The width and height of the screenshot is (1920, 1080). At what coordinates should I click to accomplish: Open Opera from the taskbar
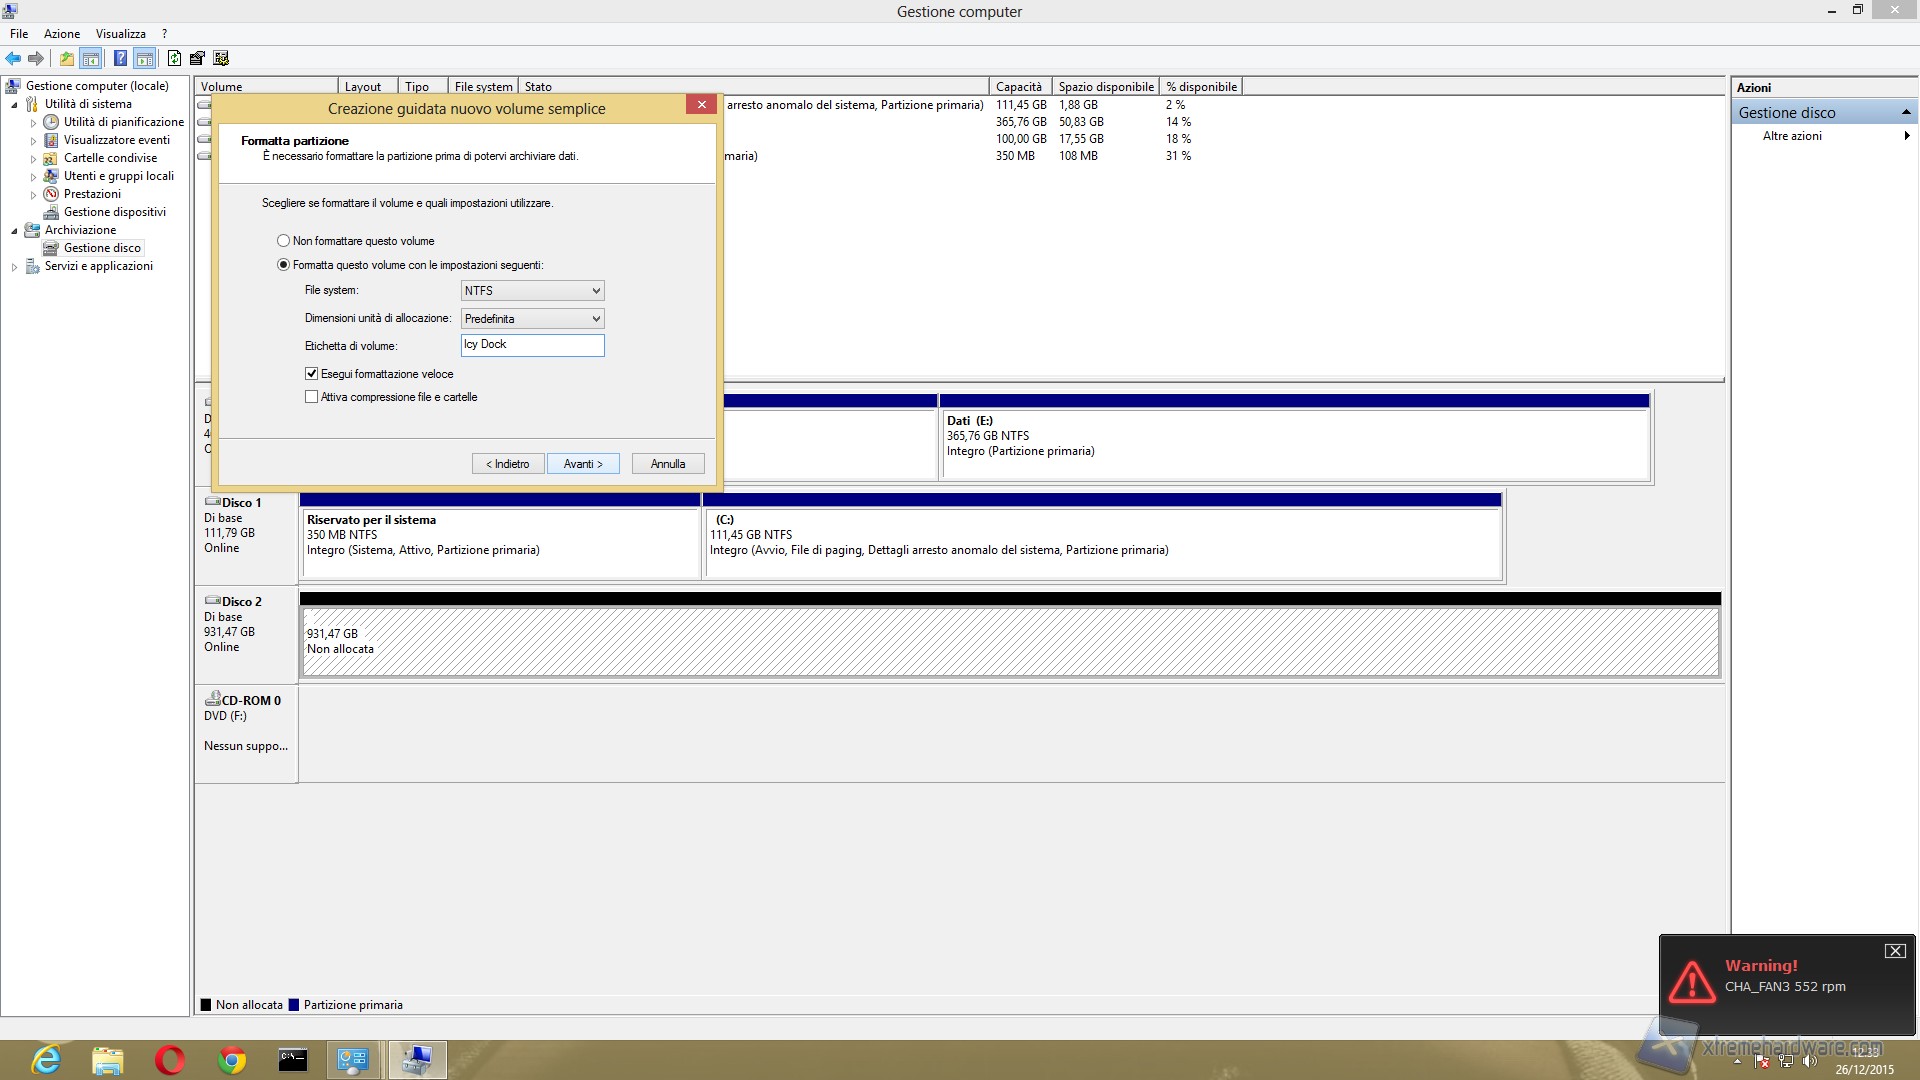tap(170, 1060)
